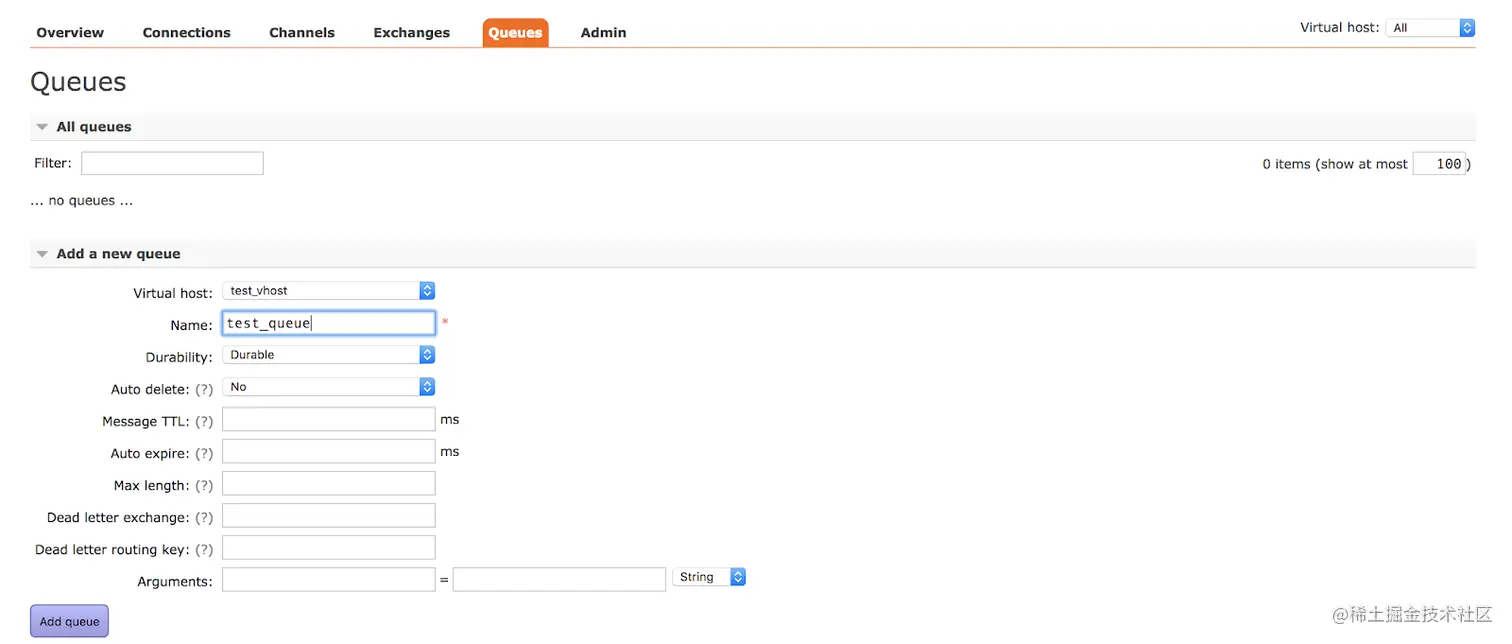Image resolution: width=1512 pixels, height=644 pixels.
Task: Click the Arguments value input field
Action: (559, 579)
